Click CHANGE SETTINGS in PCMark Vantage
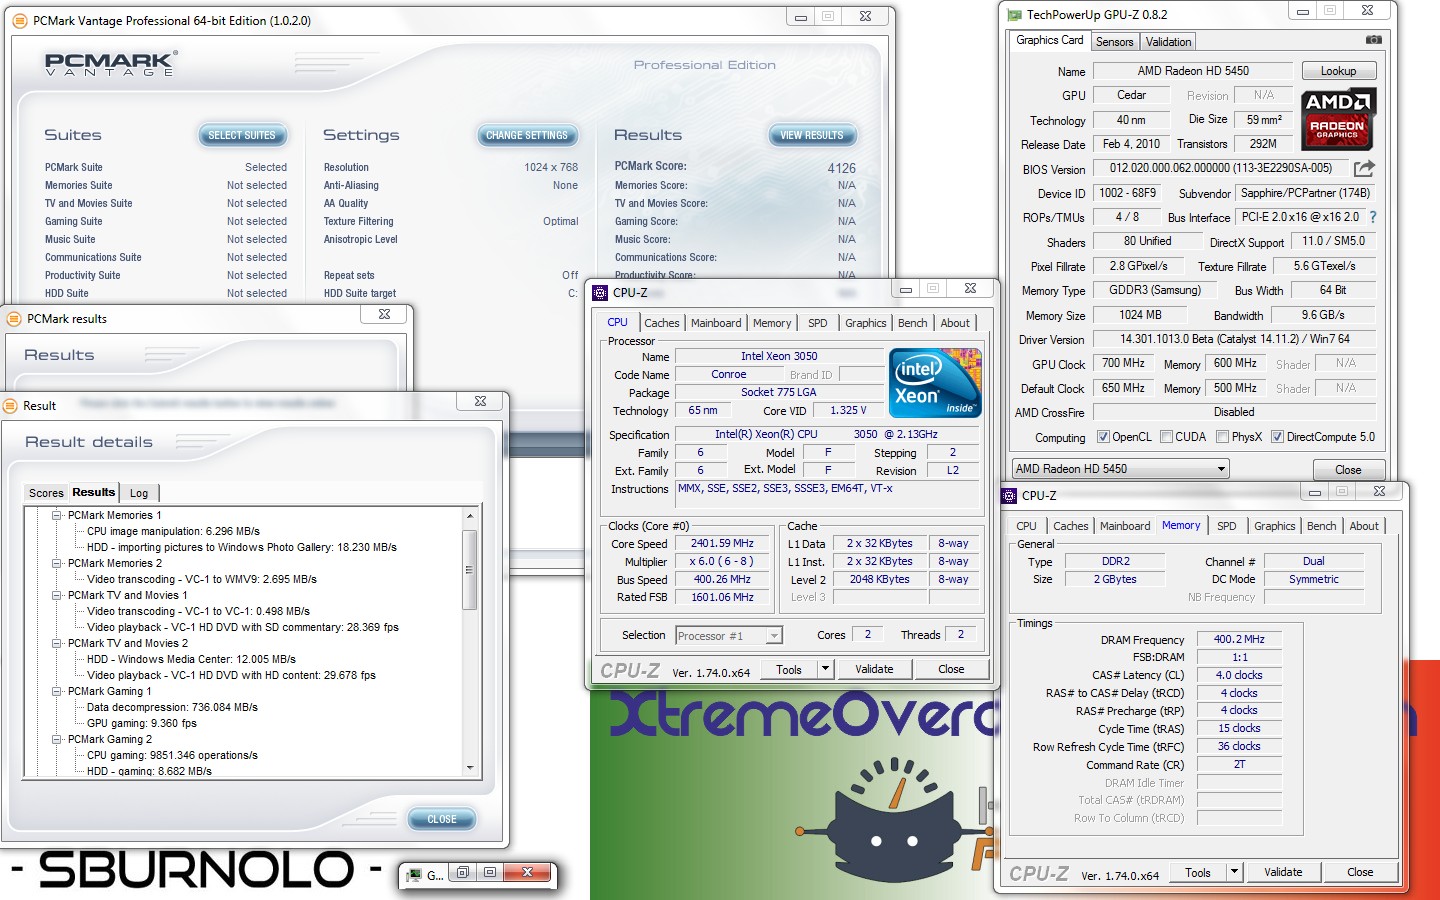Screen dimensions: 1440x900 pyautogui.click(x=527, y=135)
